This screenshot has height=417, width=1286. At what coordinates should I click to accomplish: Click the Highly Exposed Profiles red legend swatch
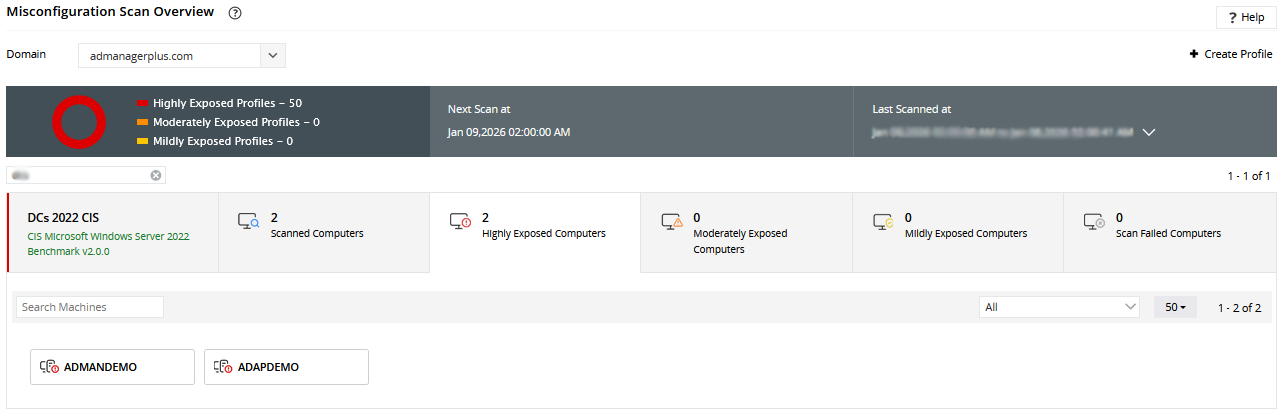[143, 103]
